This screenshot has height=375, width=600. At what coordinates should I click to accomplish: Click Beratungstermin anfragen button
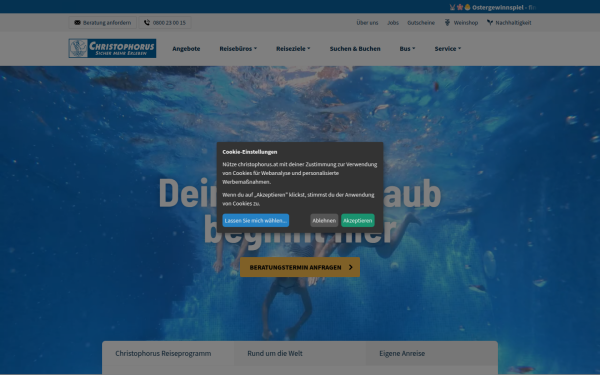click(300, 267)
